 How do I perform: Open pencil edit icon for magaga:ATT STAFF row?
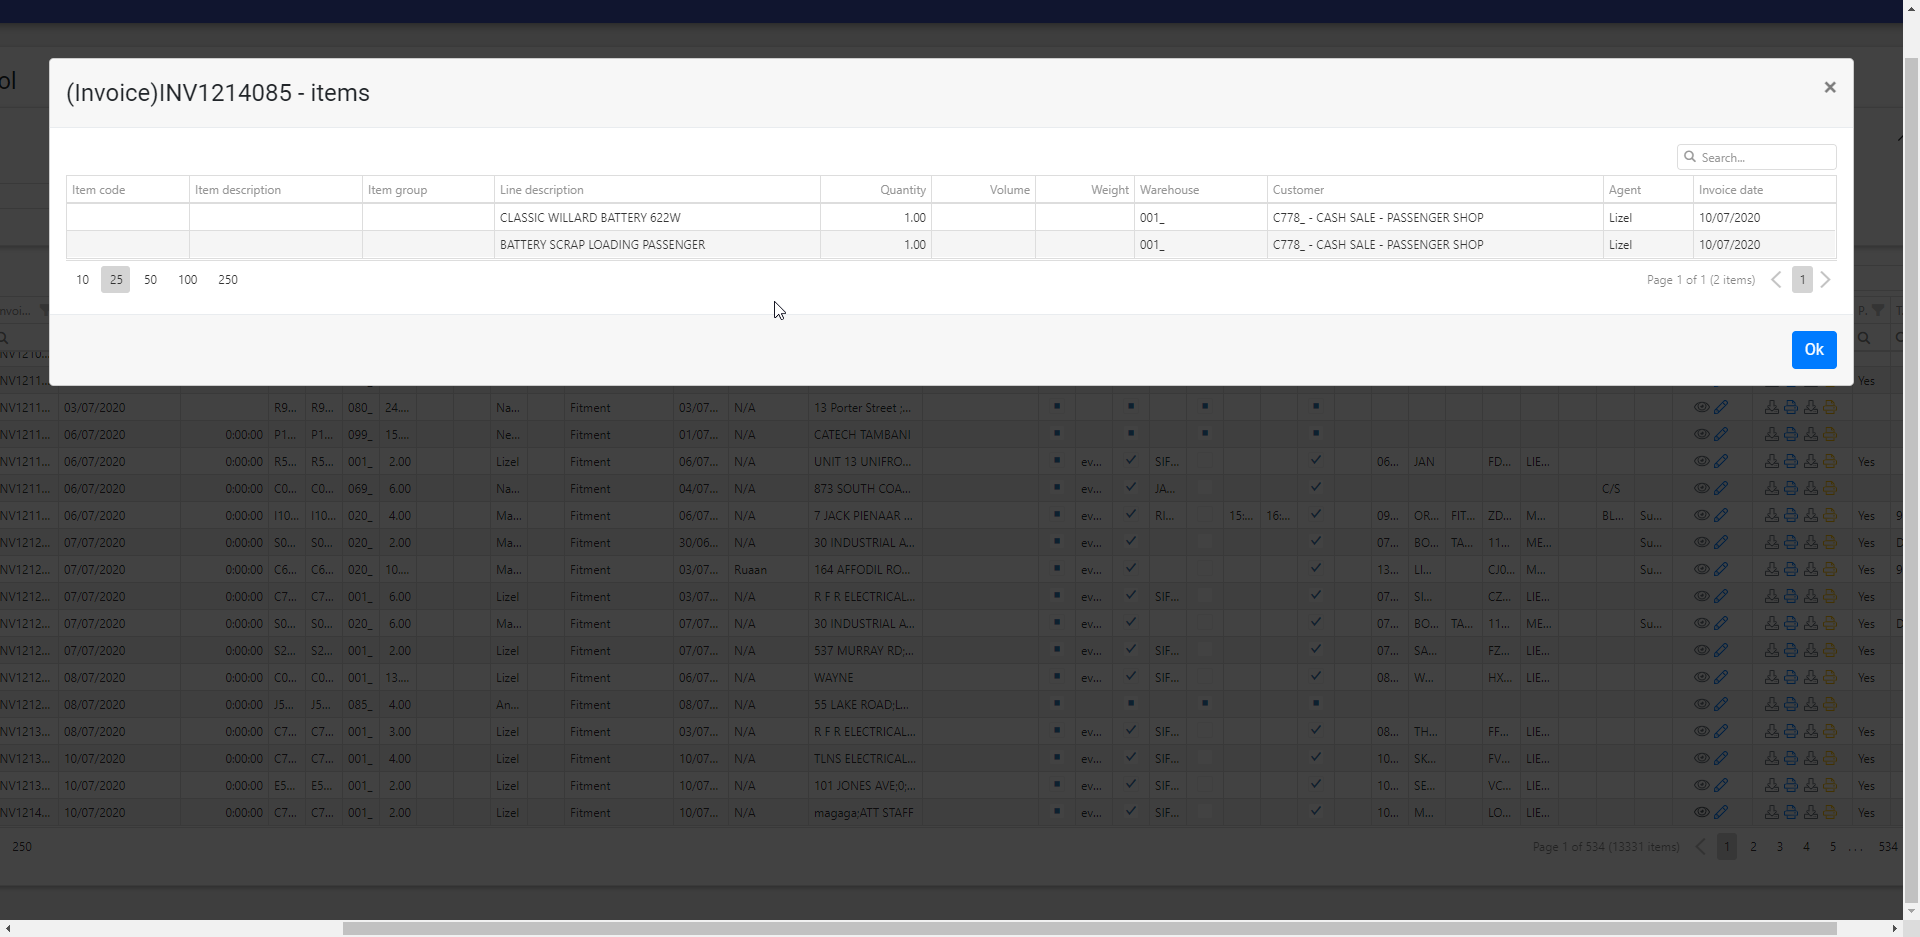(1721, 813)
